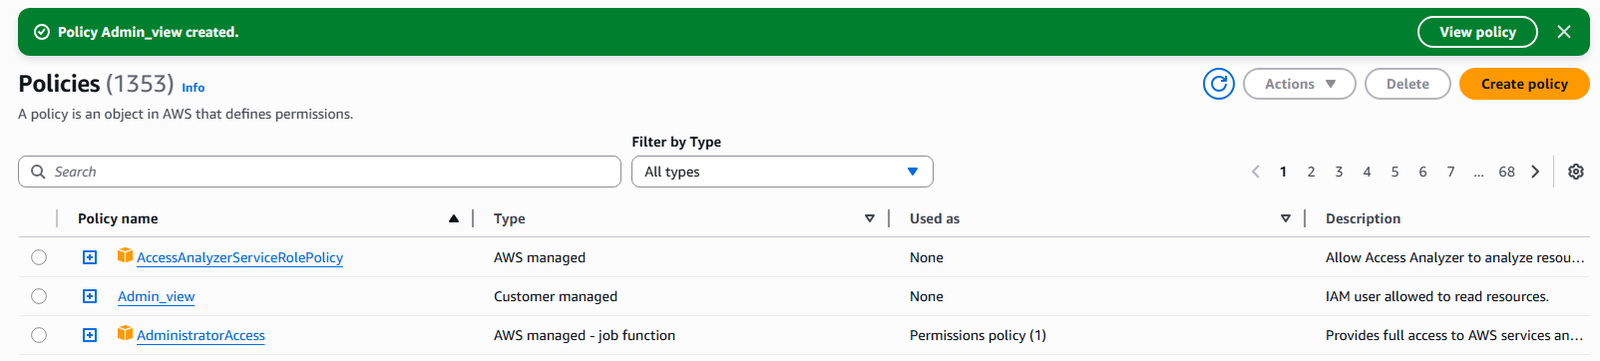Click 'Allow Access Analyzer to analyze' description
Screen dimensions: 1600x361
coord(1455,257)
